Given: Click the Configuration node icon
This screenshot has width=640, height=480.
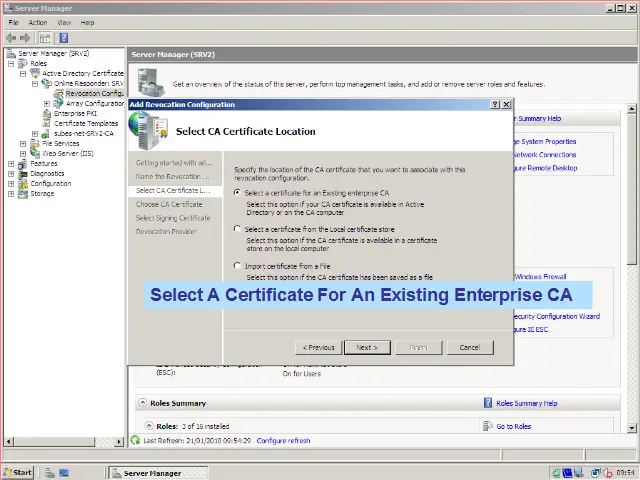Looking at the screenshot, I should [x=23, y=183].
